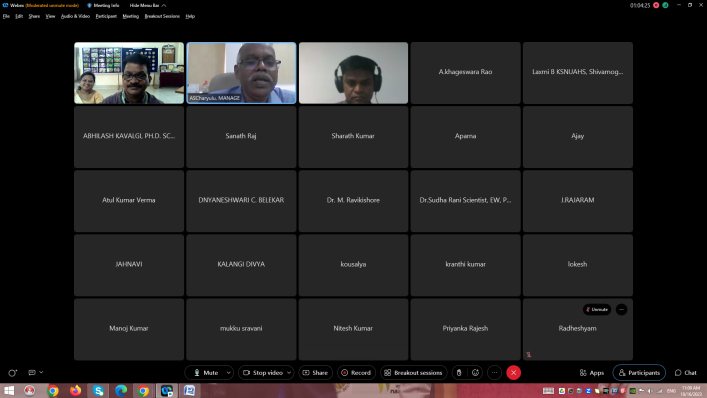Click the Webex Assistant icon bottom left
Screen dimensions: 707x398
coord(13,373)
